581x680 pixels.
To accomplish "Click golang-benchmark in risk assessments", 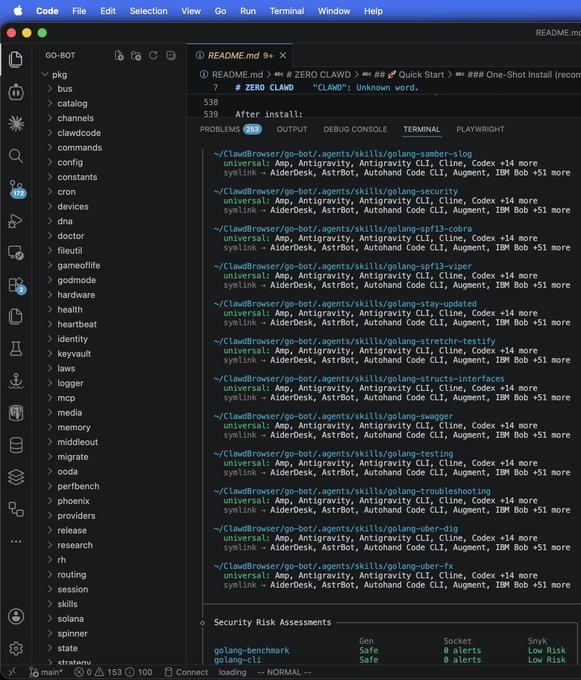I will (x=251, y=651).
